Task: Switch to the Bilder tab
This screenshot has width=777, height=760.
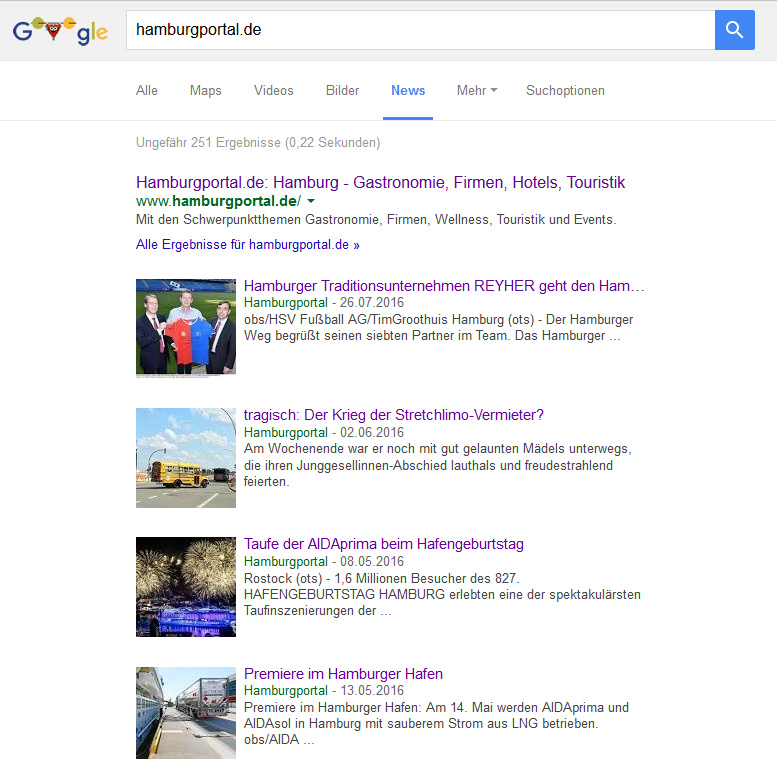Action: pos(342,91)
